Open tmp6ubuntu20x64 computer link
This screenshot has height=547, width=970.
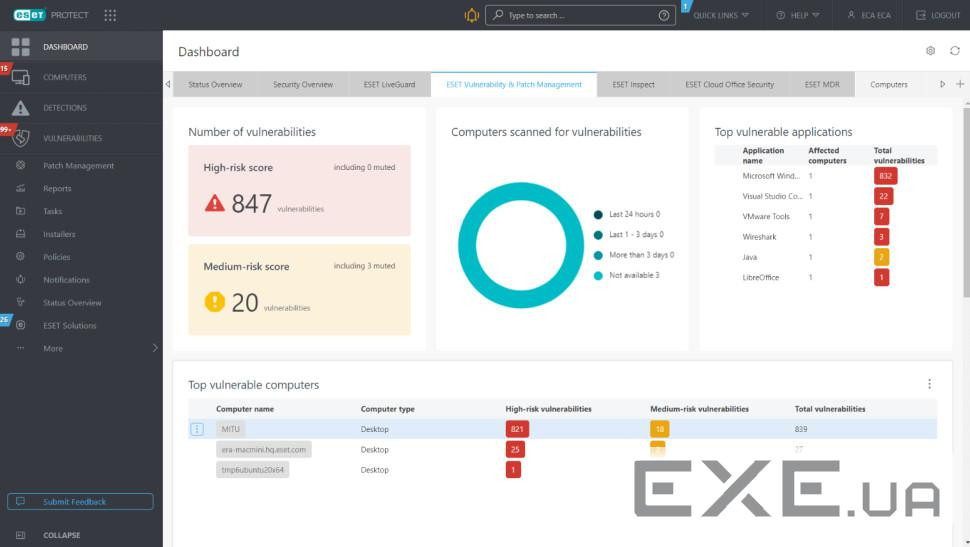click(252, 470)
